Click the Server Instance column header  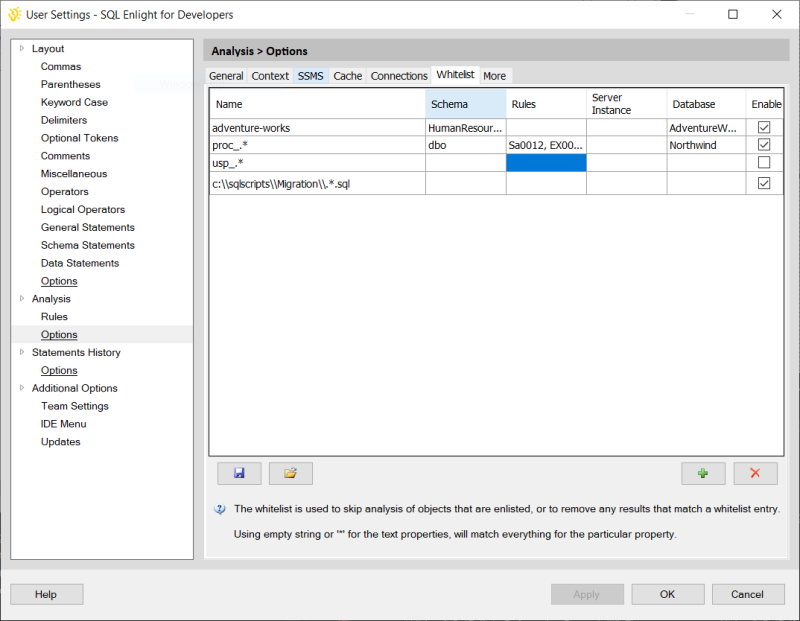pos(627,104)
